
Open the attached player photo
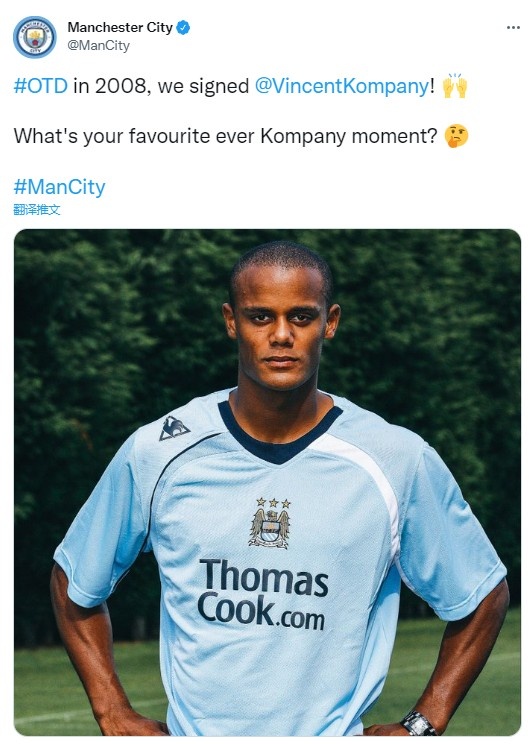coord(267,483)
